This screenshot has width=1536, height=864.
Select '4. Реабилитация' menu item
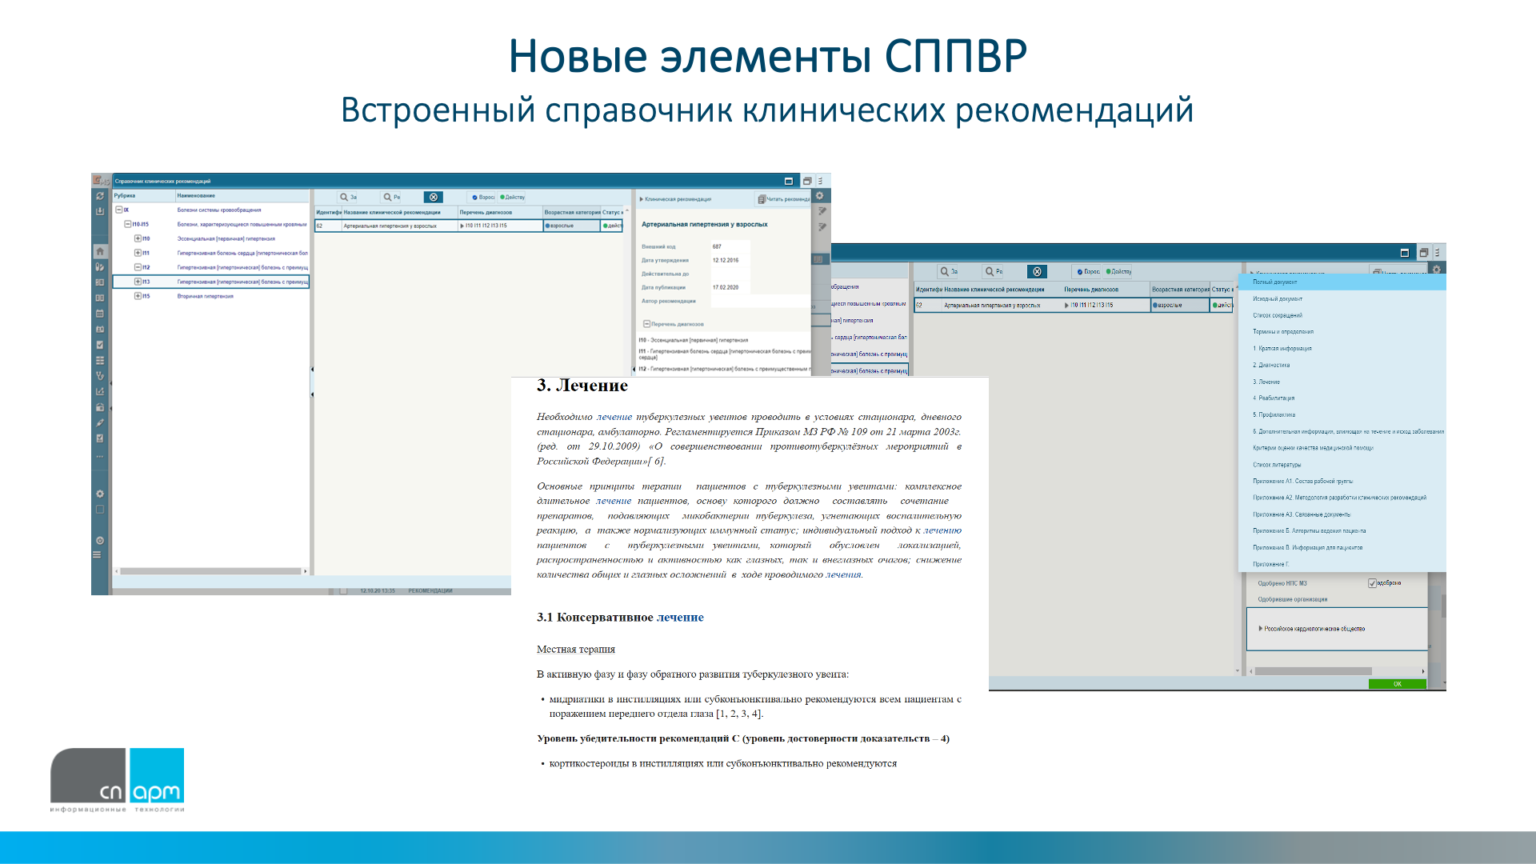coord(1342,398)
